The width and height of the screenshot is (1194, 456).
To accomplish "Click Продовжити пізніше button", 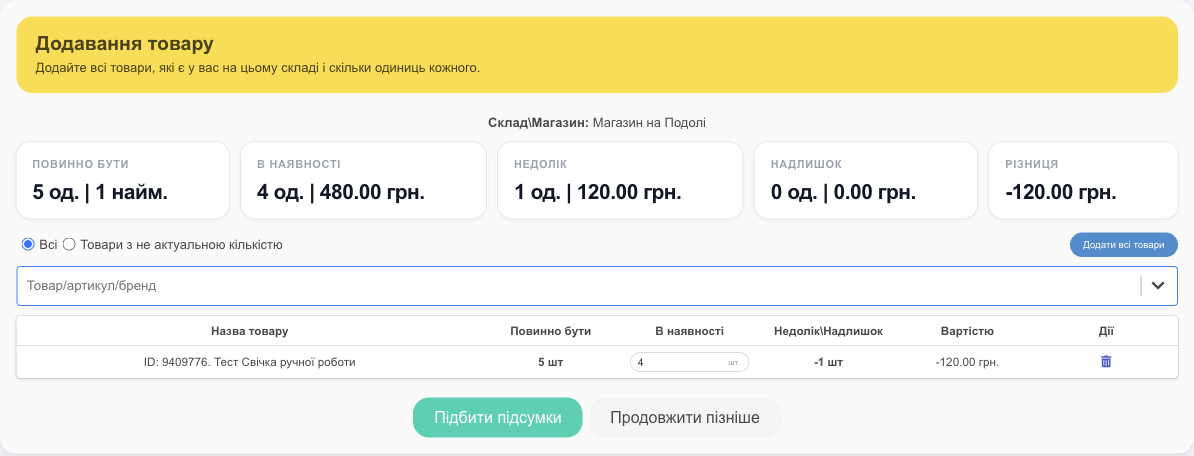I will pyautogui.click(x=685, y=417).
